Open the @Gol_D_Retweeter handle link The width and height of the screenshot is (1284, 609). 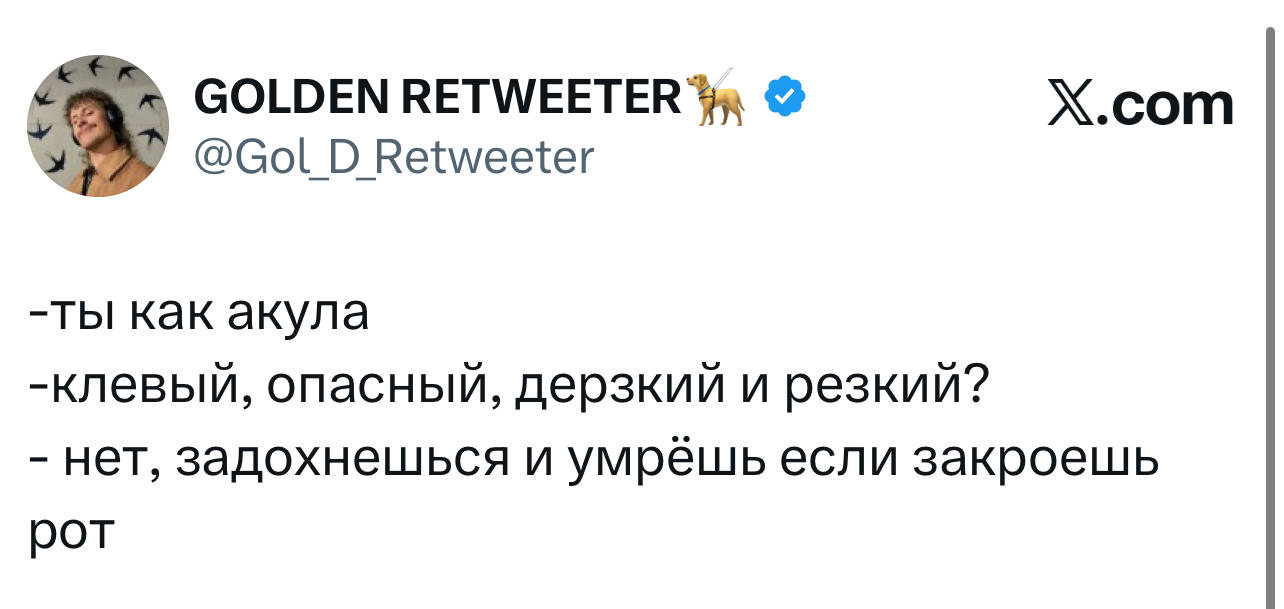[392, 156]
